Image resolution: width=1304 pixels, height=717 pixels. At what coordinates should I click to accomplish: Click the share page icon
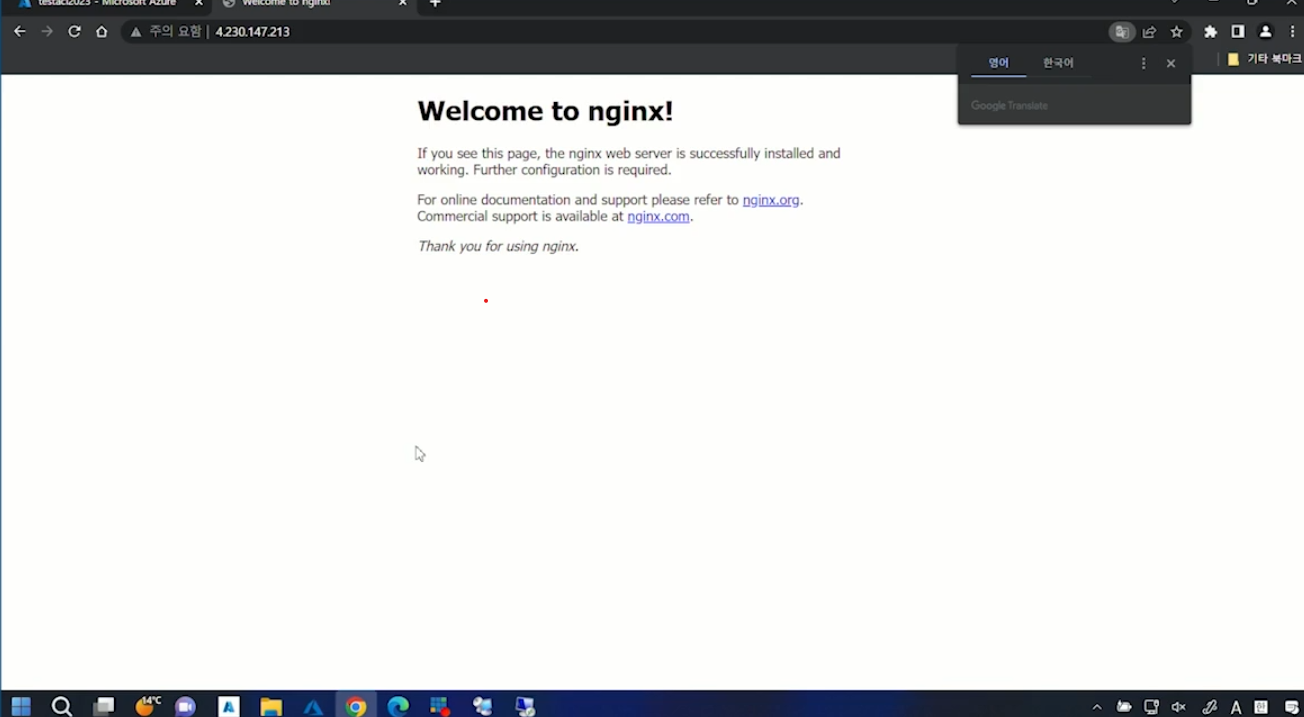click(x=1149, y=32)
